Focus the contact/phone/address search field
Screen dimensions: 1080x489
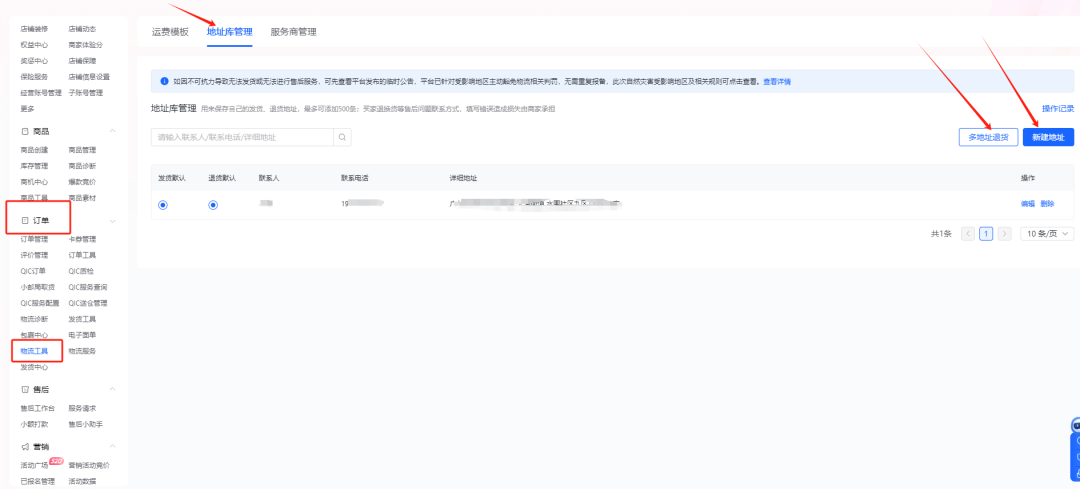[242, 137]
